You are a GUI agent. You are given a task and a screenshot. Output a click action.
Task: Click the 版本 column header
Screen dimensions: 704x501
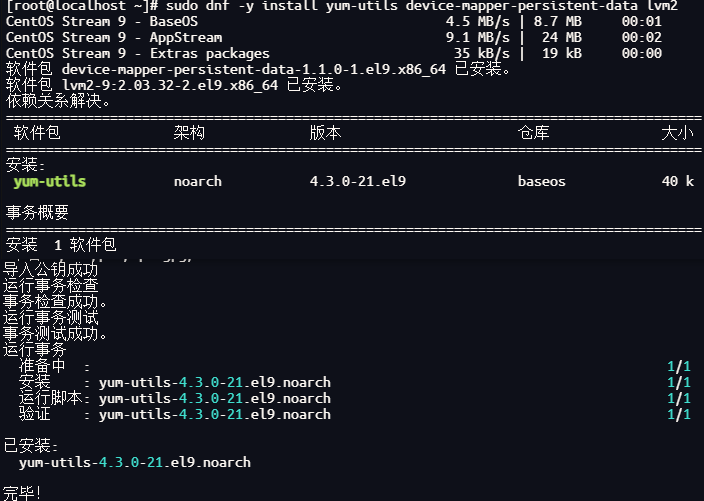click(325, 132)
